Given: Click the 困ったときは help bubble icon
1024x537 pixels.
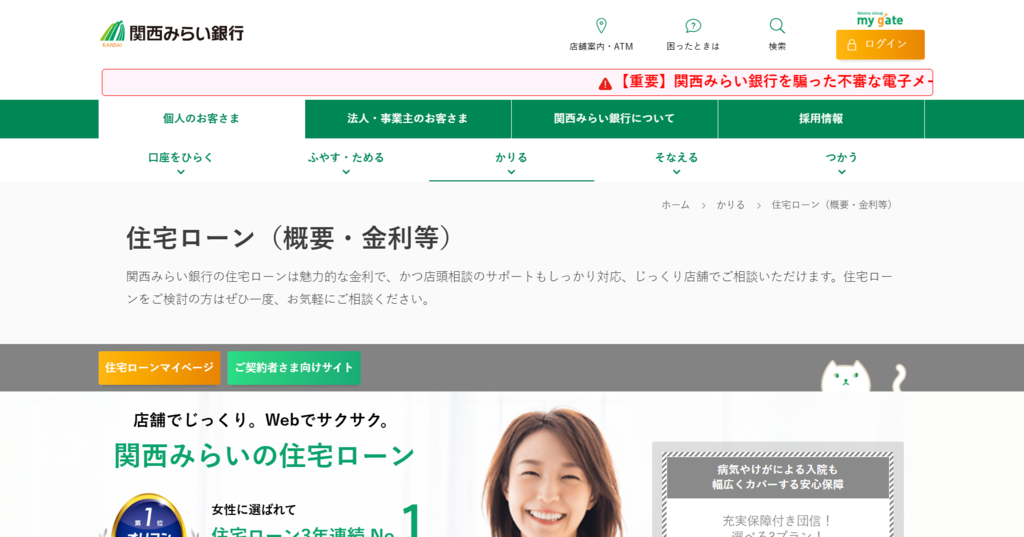Looking at the screenshot, I should pos(693,26).
